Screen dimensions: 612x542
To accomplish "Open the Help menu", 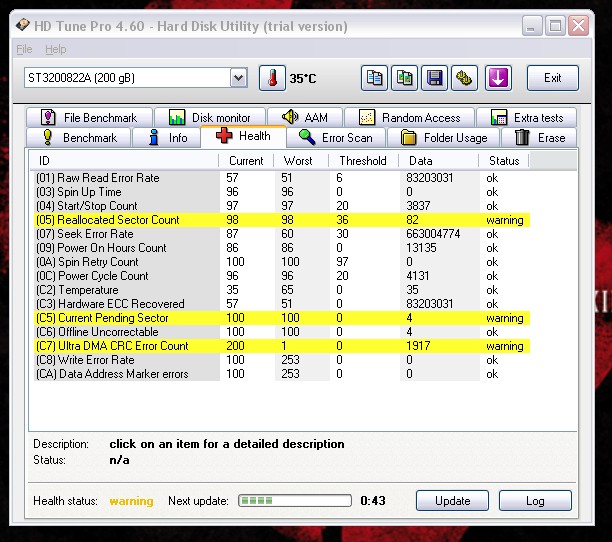I will [56, 49].
